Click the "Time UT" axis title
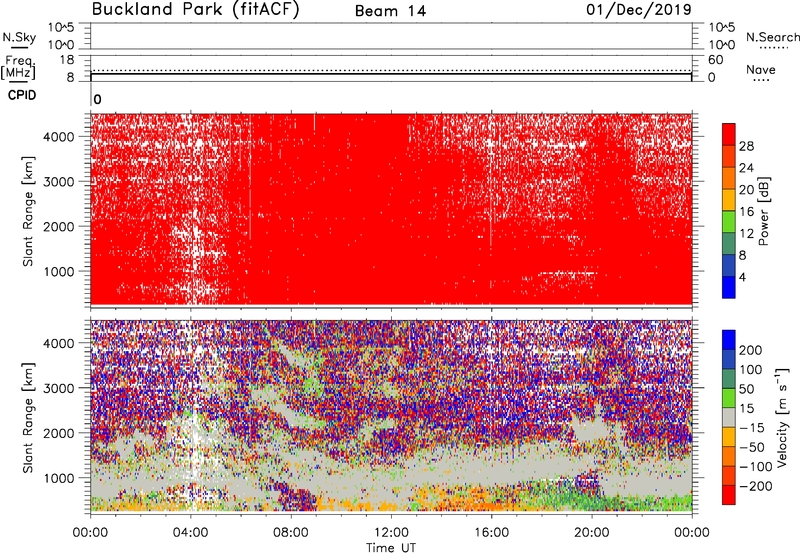Screen dimensions: 800x554 tap(391, 547)
